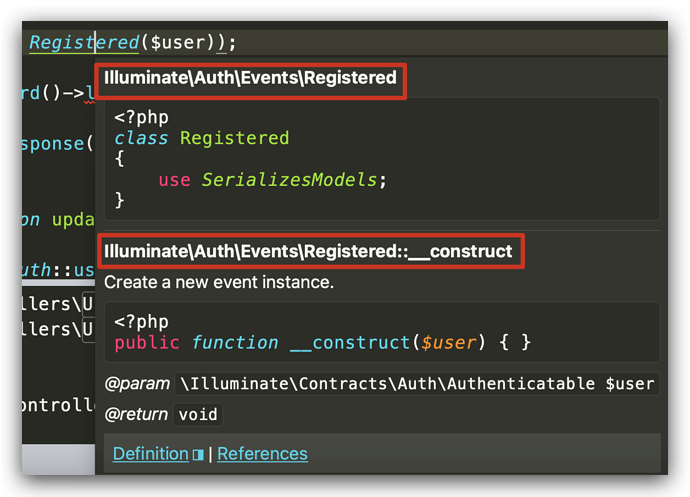This screenshot has height=497, width=690.
Task: Click the 'class' keyword in the first snippet
Action: pyautogui.click(x=142, y=138)
